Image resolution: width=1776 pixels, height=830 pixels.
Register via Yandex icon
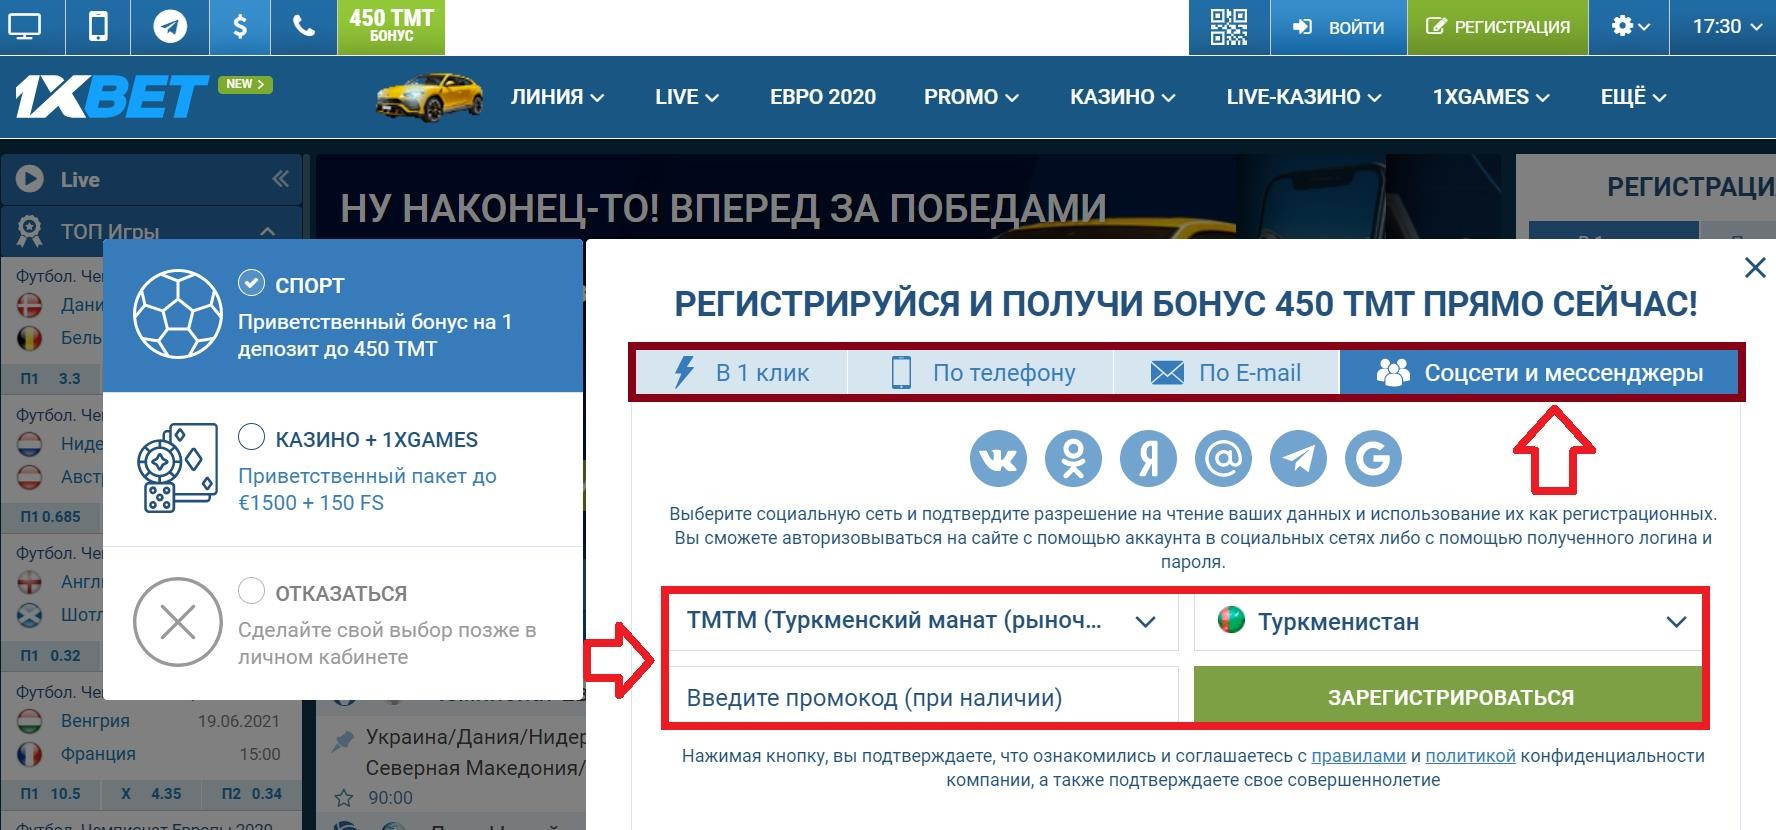(1148, 459)
